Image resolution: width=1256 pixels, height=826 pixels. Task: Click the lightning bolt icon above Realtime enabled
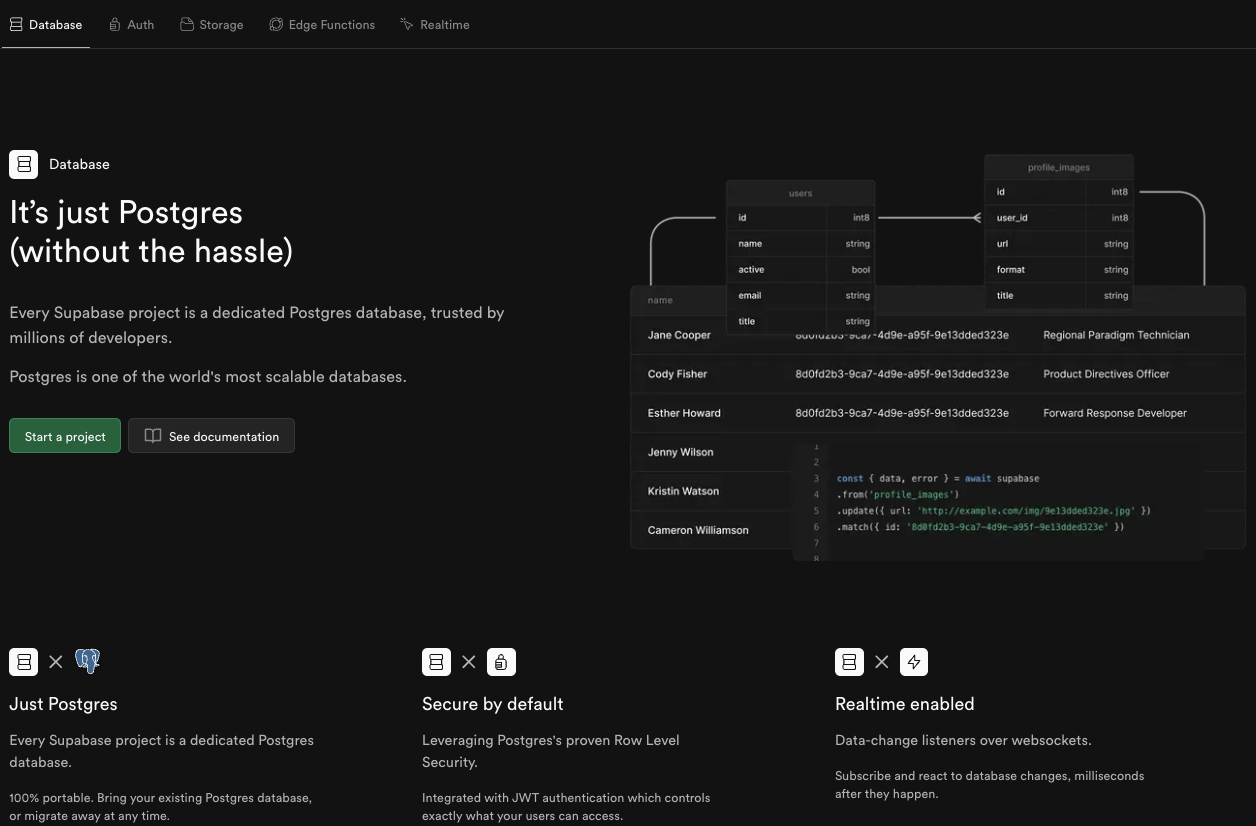point(914,661)
